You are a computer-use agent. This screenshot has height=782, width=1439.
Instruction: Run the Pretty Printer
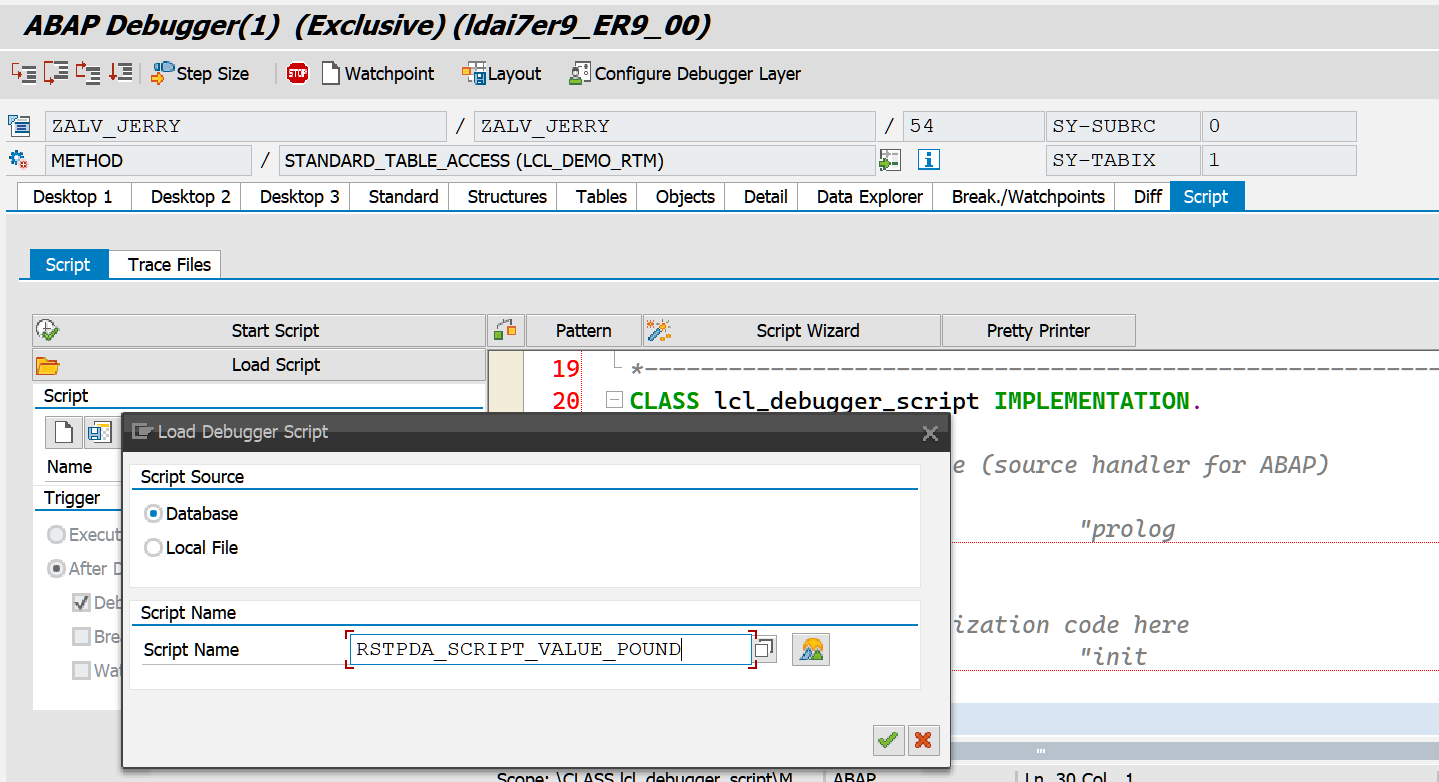click(1039, 331)
